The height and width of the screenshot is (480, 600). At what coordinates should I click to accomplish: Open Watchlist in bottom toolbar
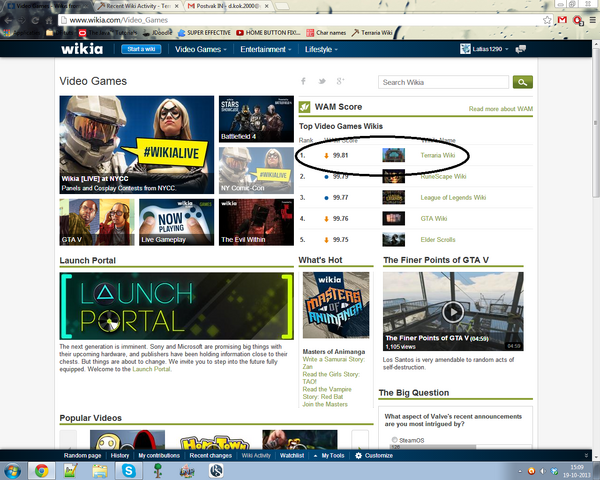coord(292,456)
